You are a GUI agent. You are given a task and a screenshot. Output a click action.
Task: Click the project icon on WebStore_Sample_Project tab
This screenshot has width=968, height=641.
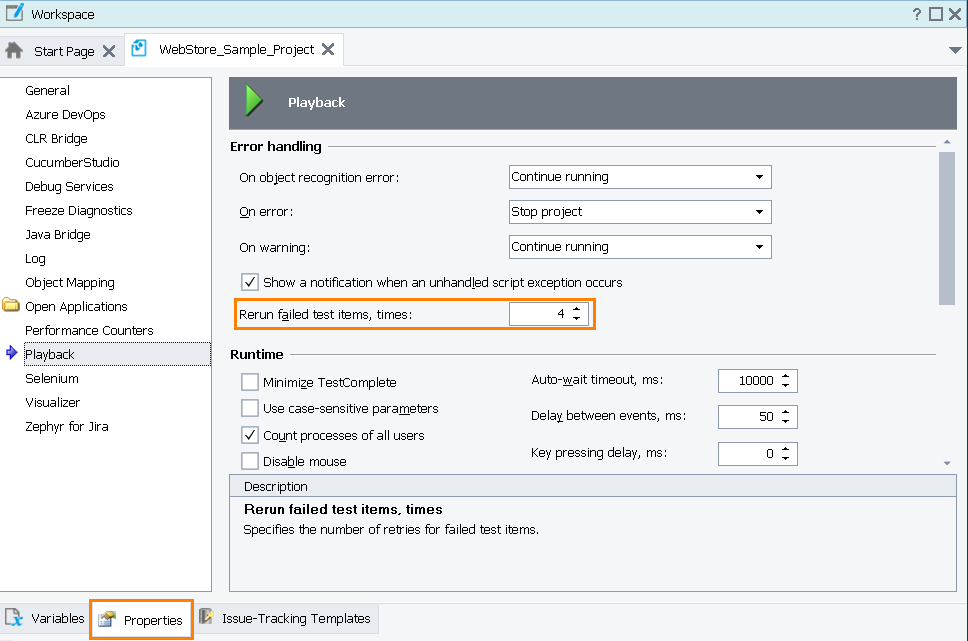(138, 48)
